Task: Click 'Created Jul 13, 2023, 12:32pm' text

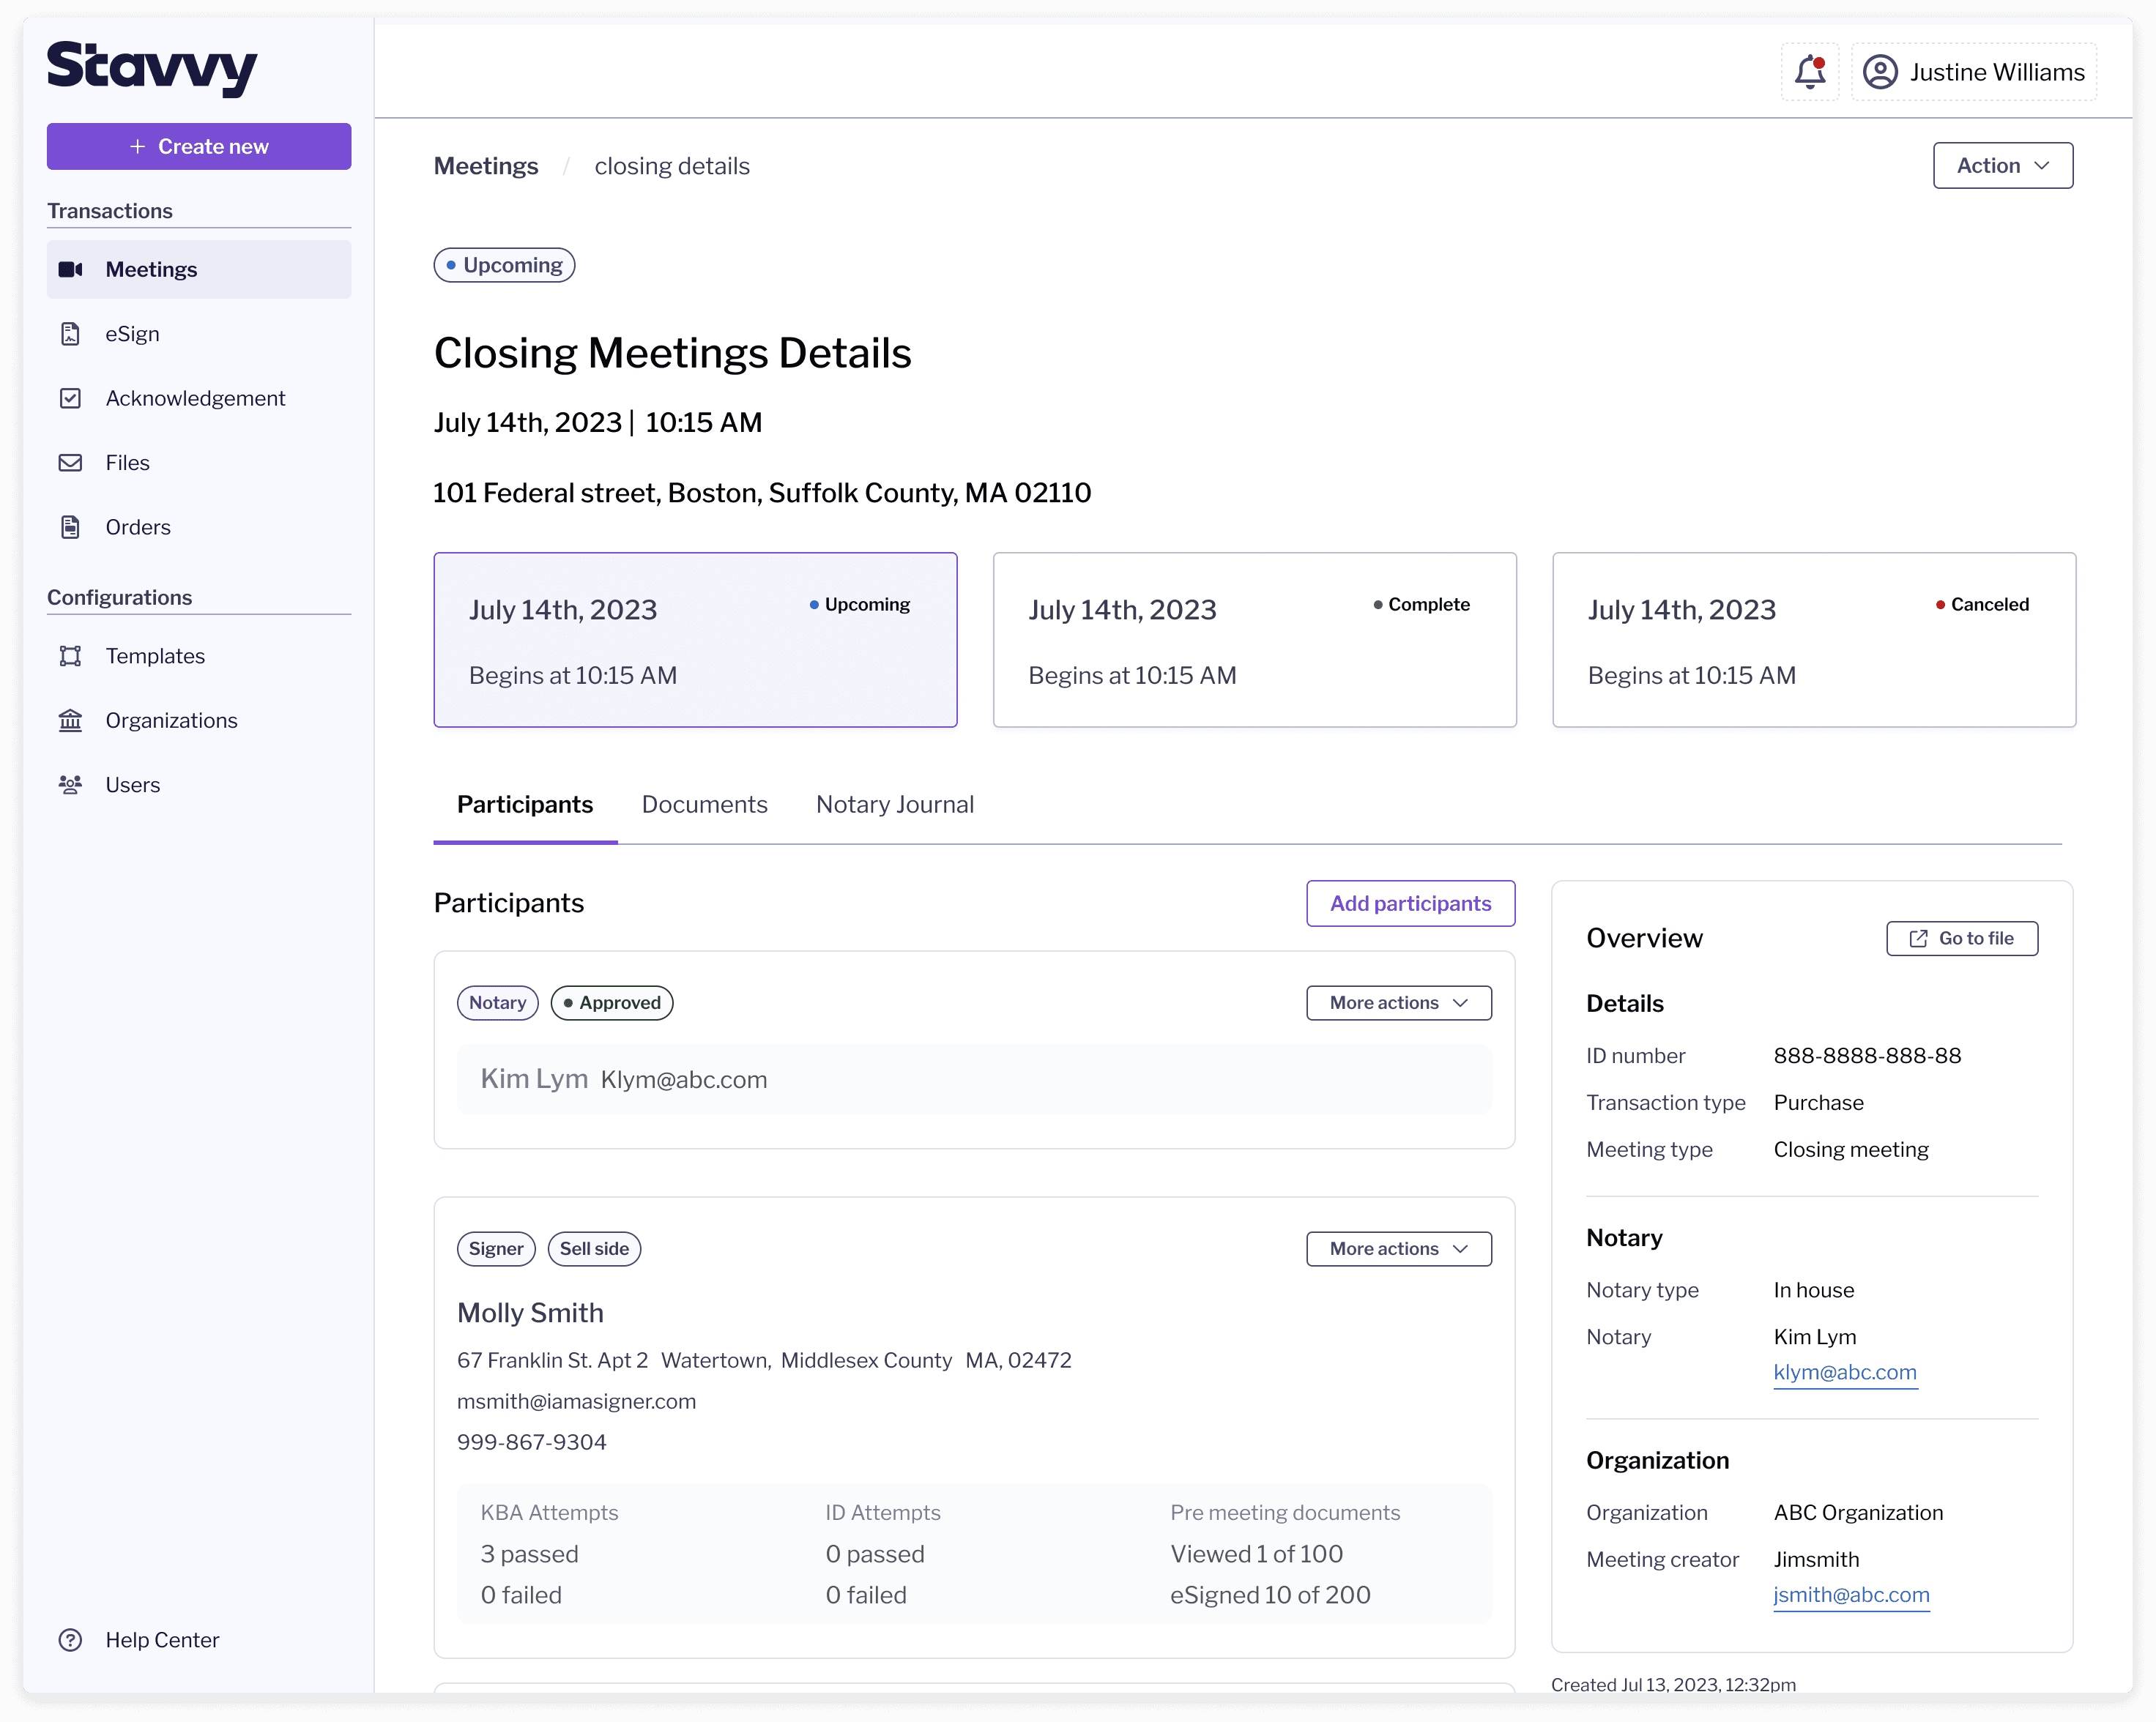Action: click(1673, 1684)
